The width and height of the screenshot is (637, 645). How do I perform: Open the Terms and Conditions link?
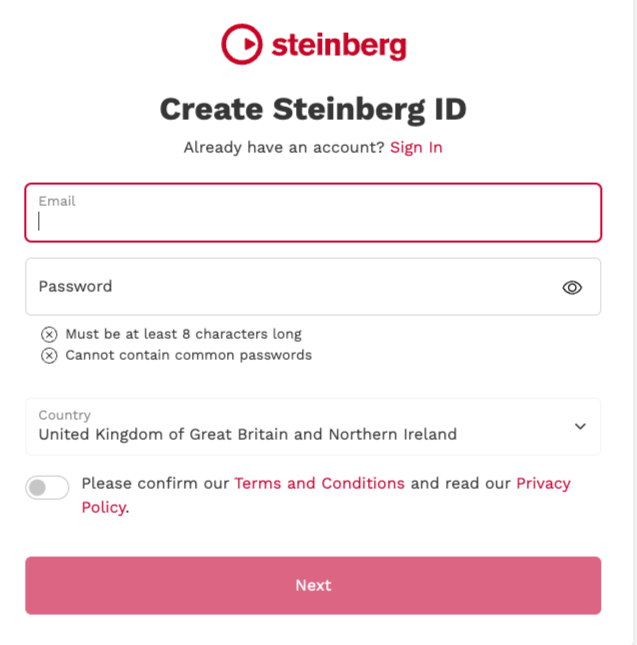pyautogui.click(x=319, y=483)
